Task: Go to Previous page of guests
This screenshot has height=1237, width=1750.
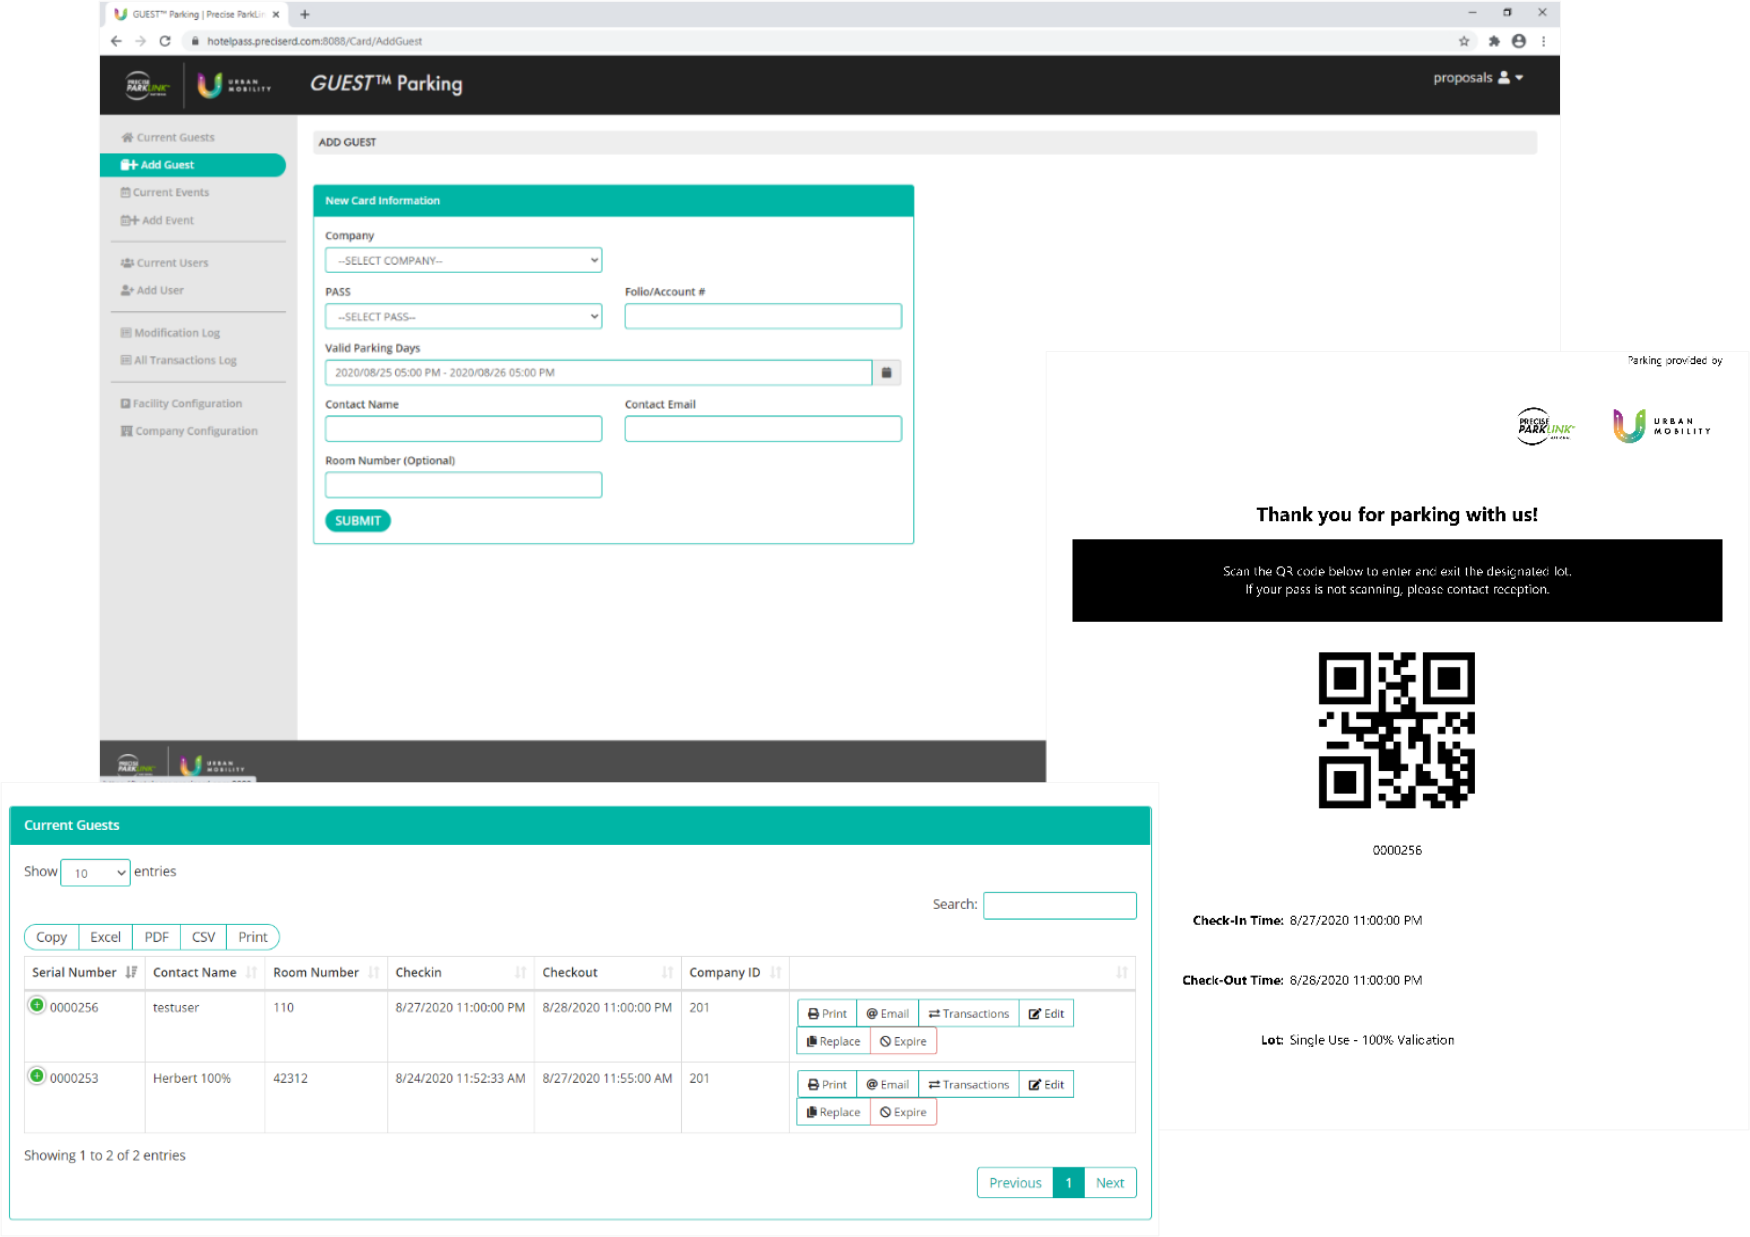Action: 1015,1182
